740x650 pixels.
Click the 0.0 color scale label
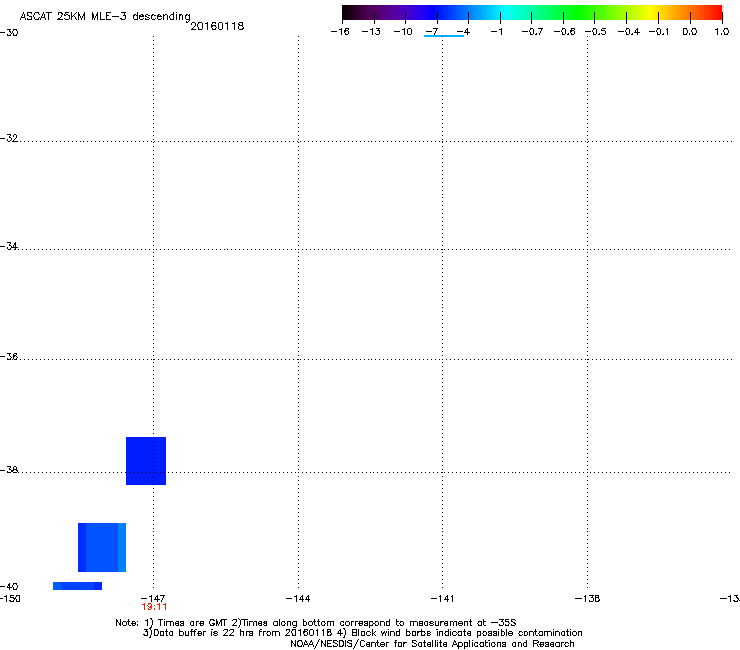(690, 32)
